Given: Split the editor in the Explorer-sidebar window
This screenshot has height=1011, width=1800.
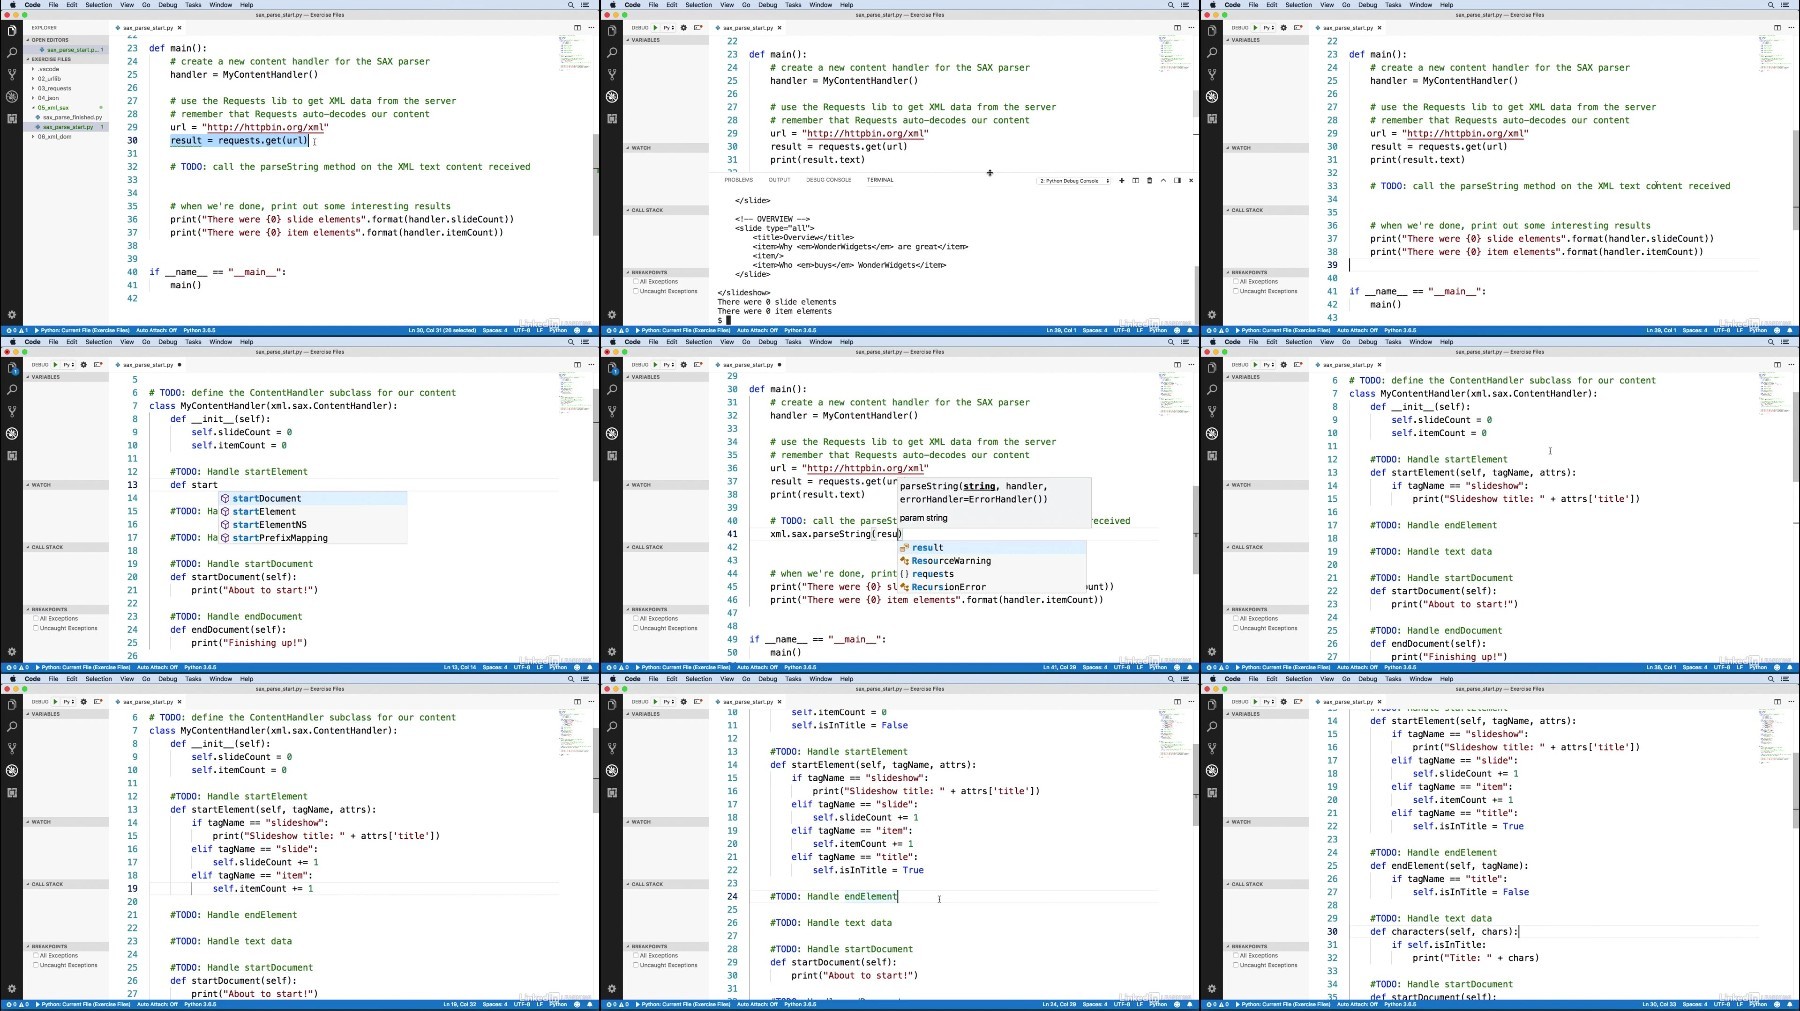Looking at the screenshot, I should point(577,28).
